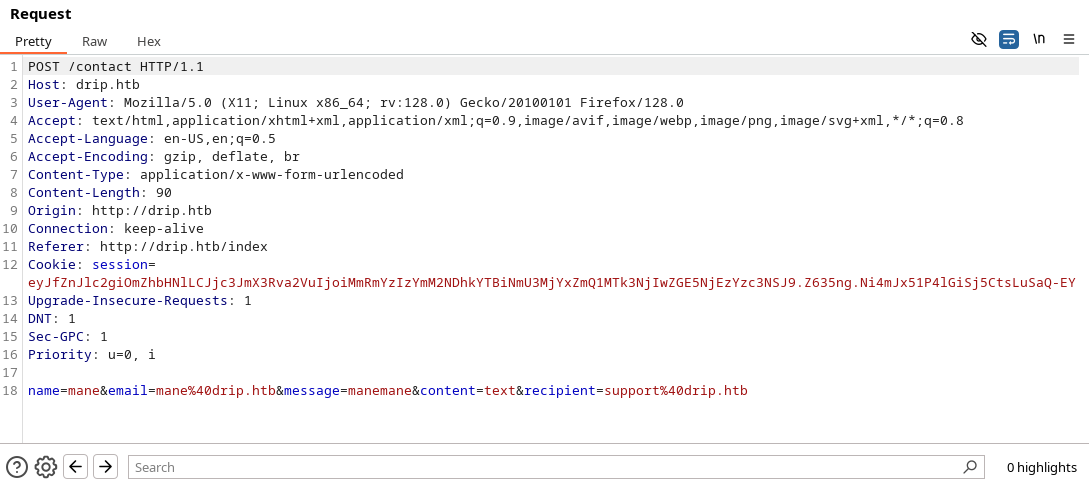Open search settings gear icon
The image size is (1090, 487).
46,467
